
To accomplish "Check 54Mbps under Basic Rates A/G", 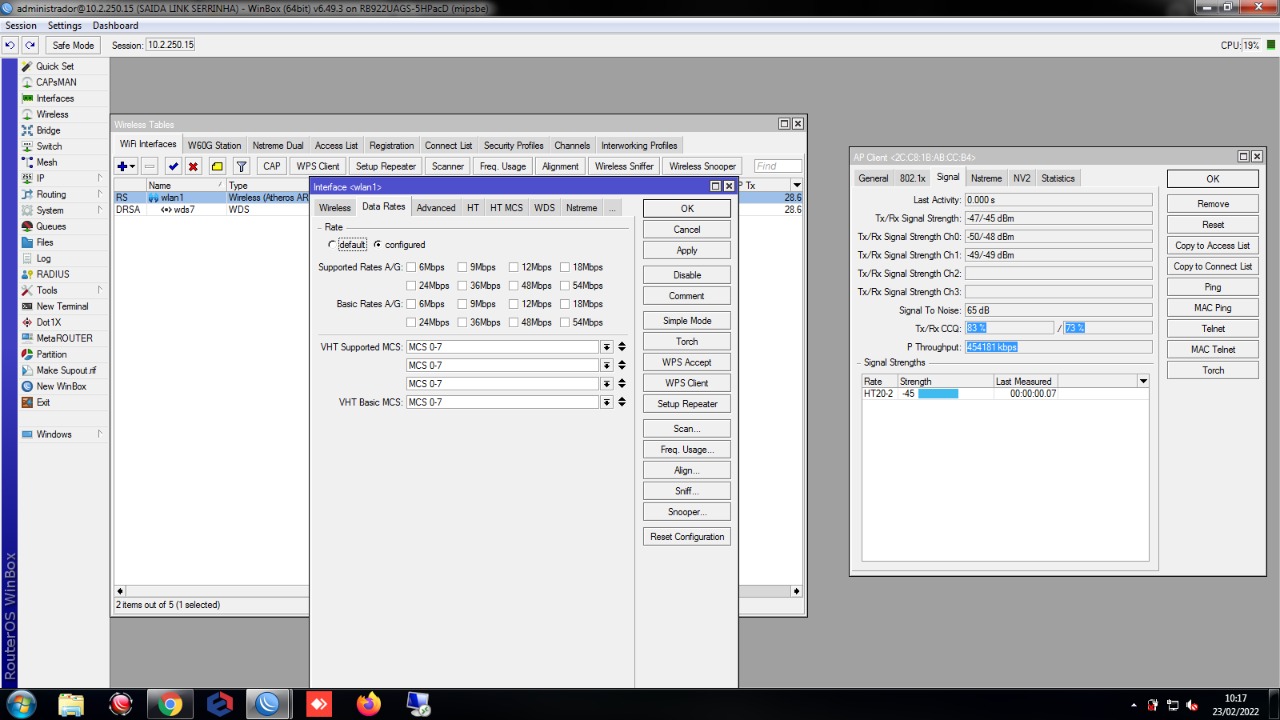I will pyautogui.click(x=565, y=323).
